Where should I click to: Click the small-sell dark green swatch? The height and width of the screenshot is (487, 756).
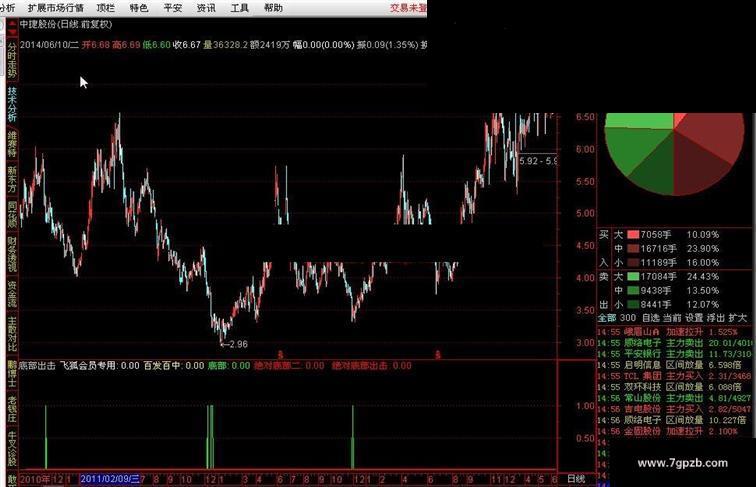pyautogui.click(x=633, y=305)
